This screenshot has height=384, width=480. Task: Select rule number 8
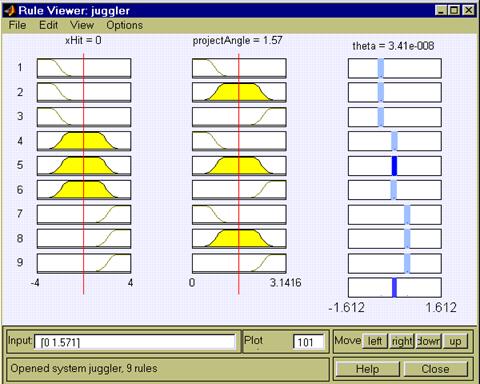pyautogui.click(x=20, y=238)
